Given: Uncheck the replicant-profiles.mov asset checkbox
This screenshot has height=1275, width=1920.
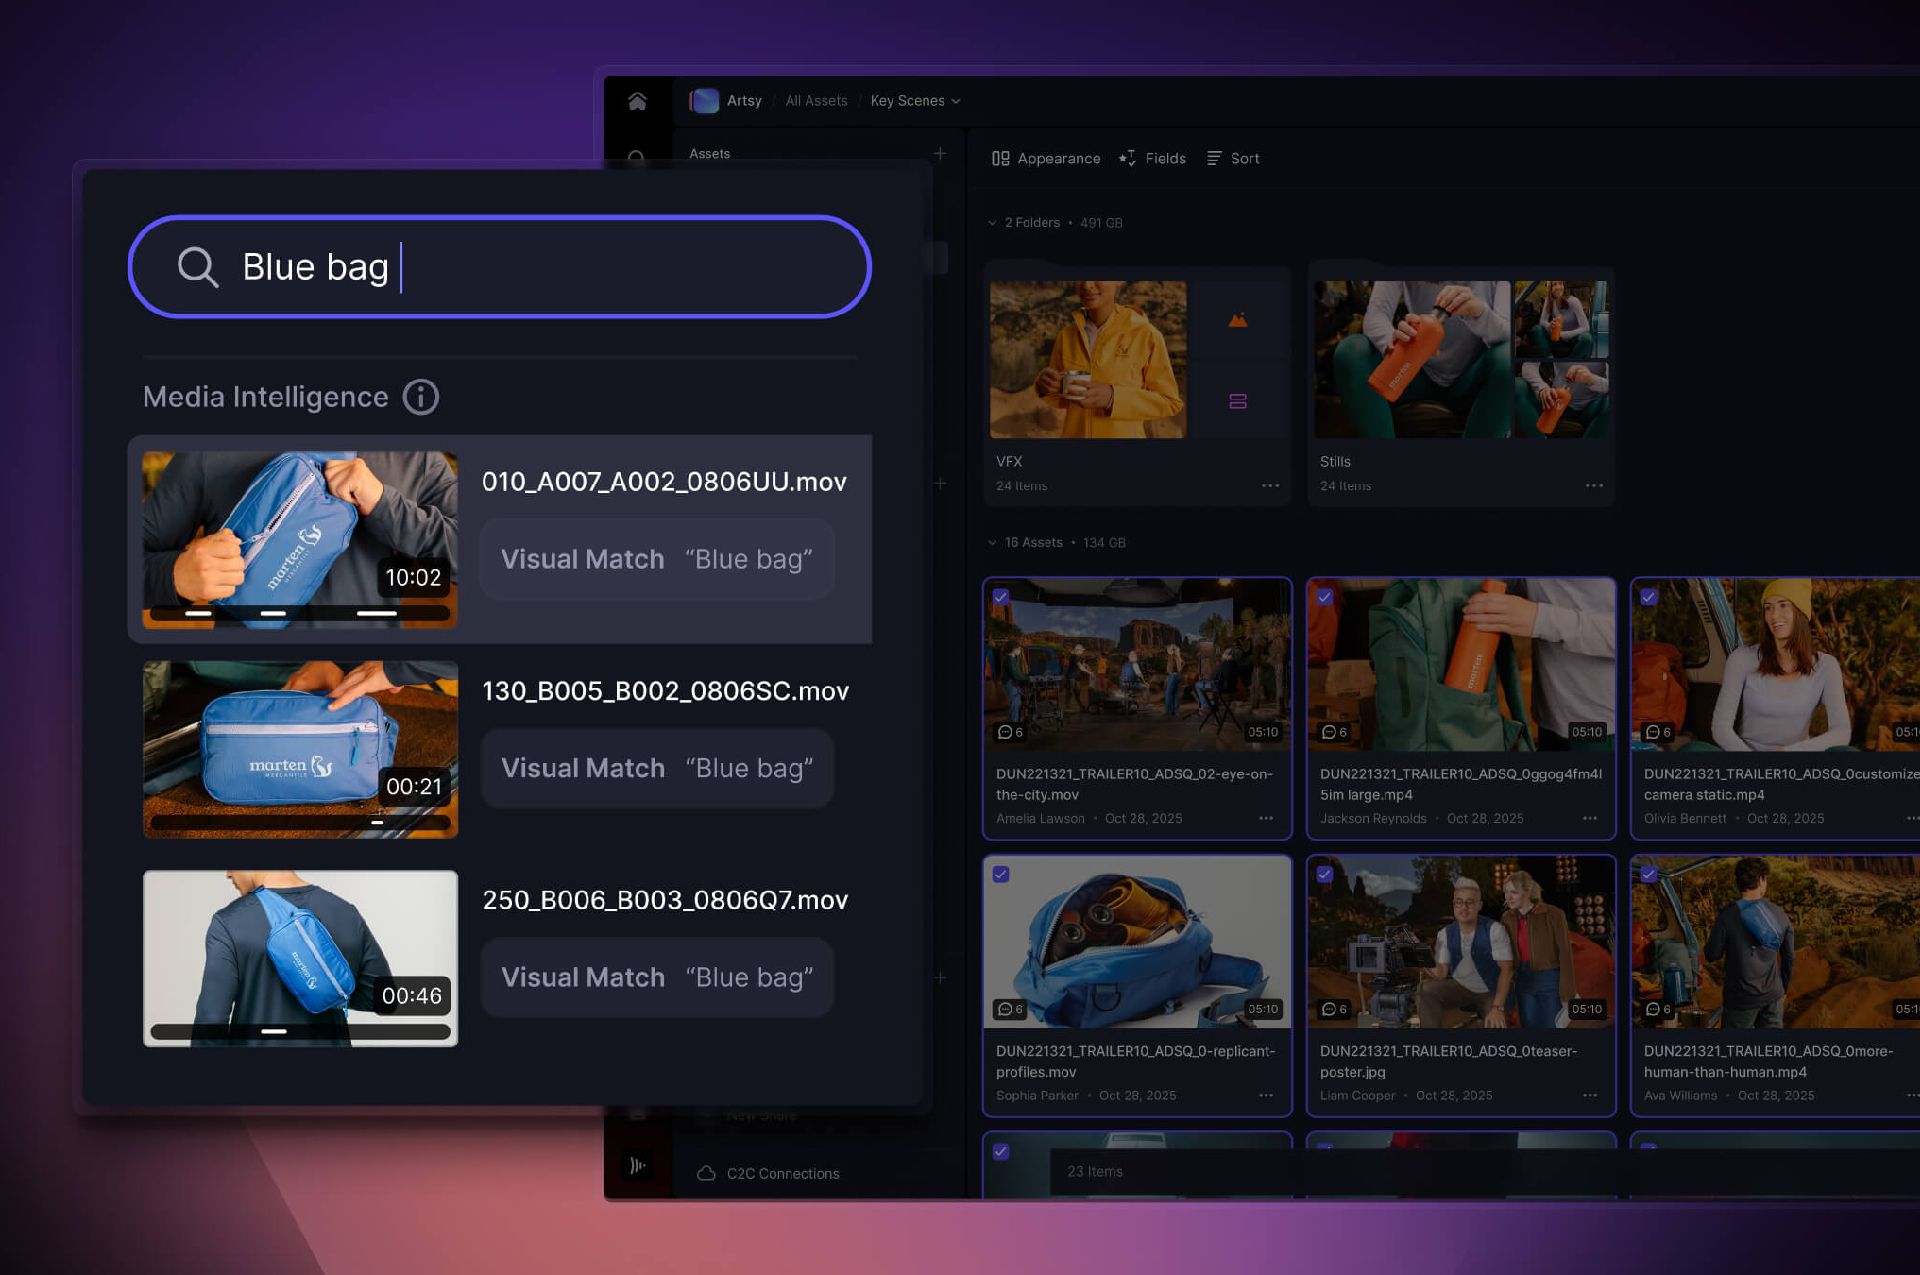Looking at the screenshot, I should (1001, 874).
